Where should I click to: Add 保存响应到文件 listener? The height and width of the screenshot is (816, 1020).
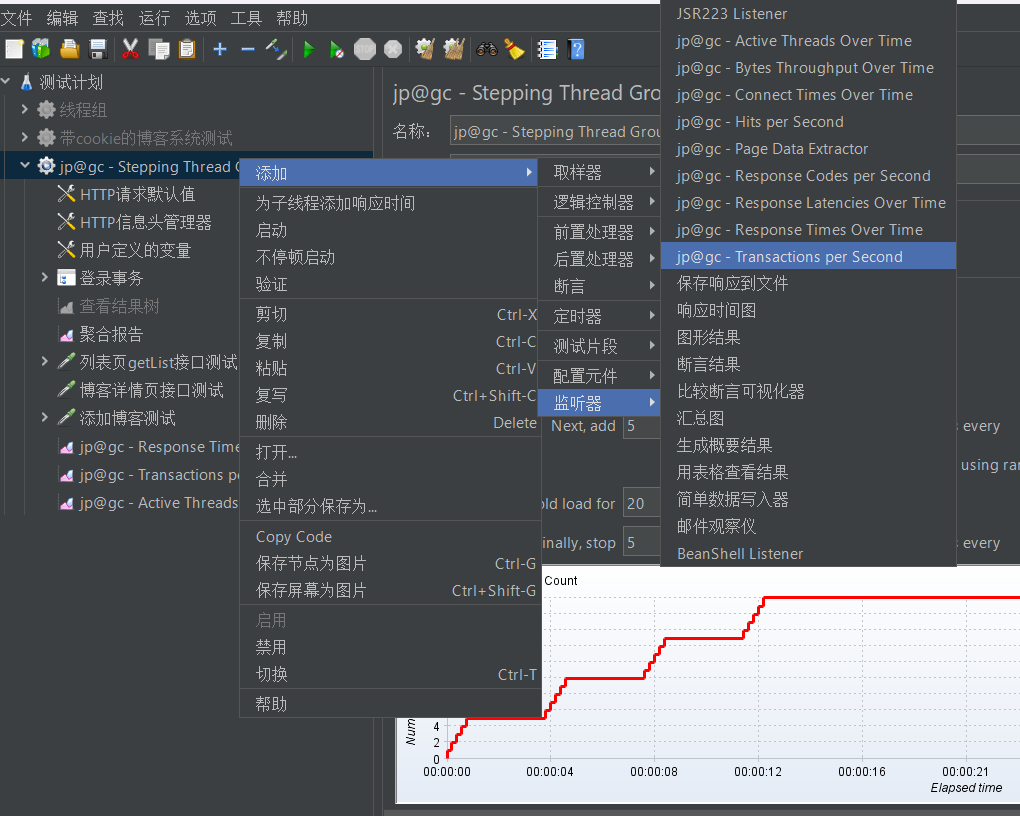tap(808, 284)
